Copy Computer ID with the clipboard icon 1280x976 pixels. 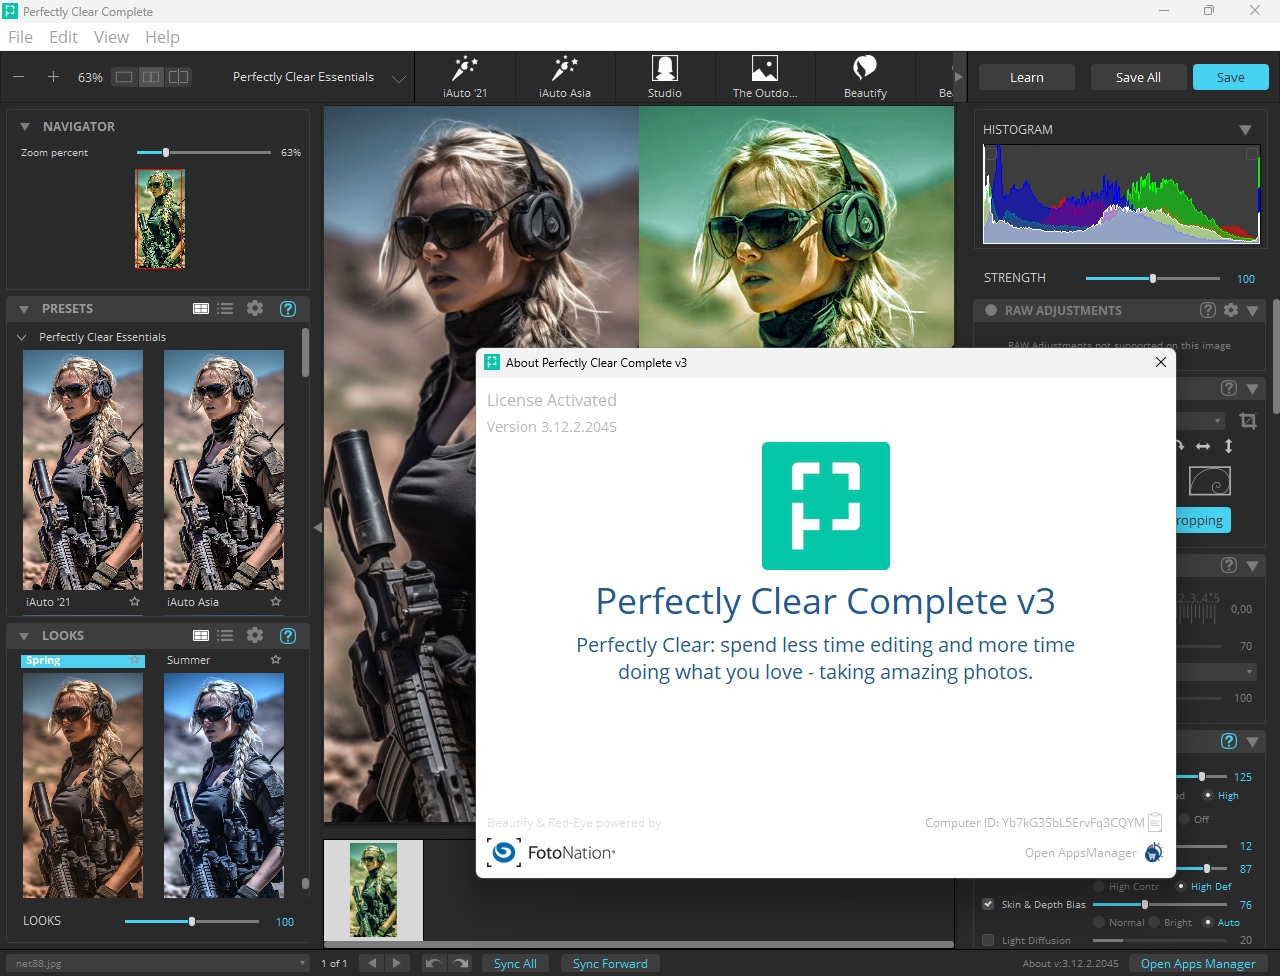pos(1155,822)
